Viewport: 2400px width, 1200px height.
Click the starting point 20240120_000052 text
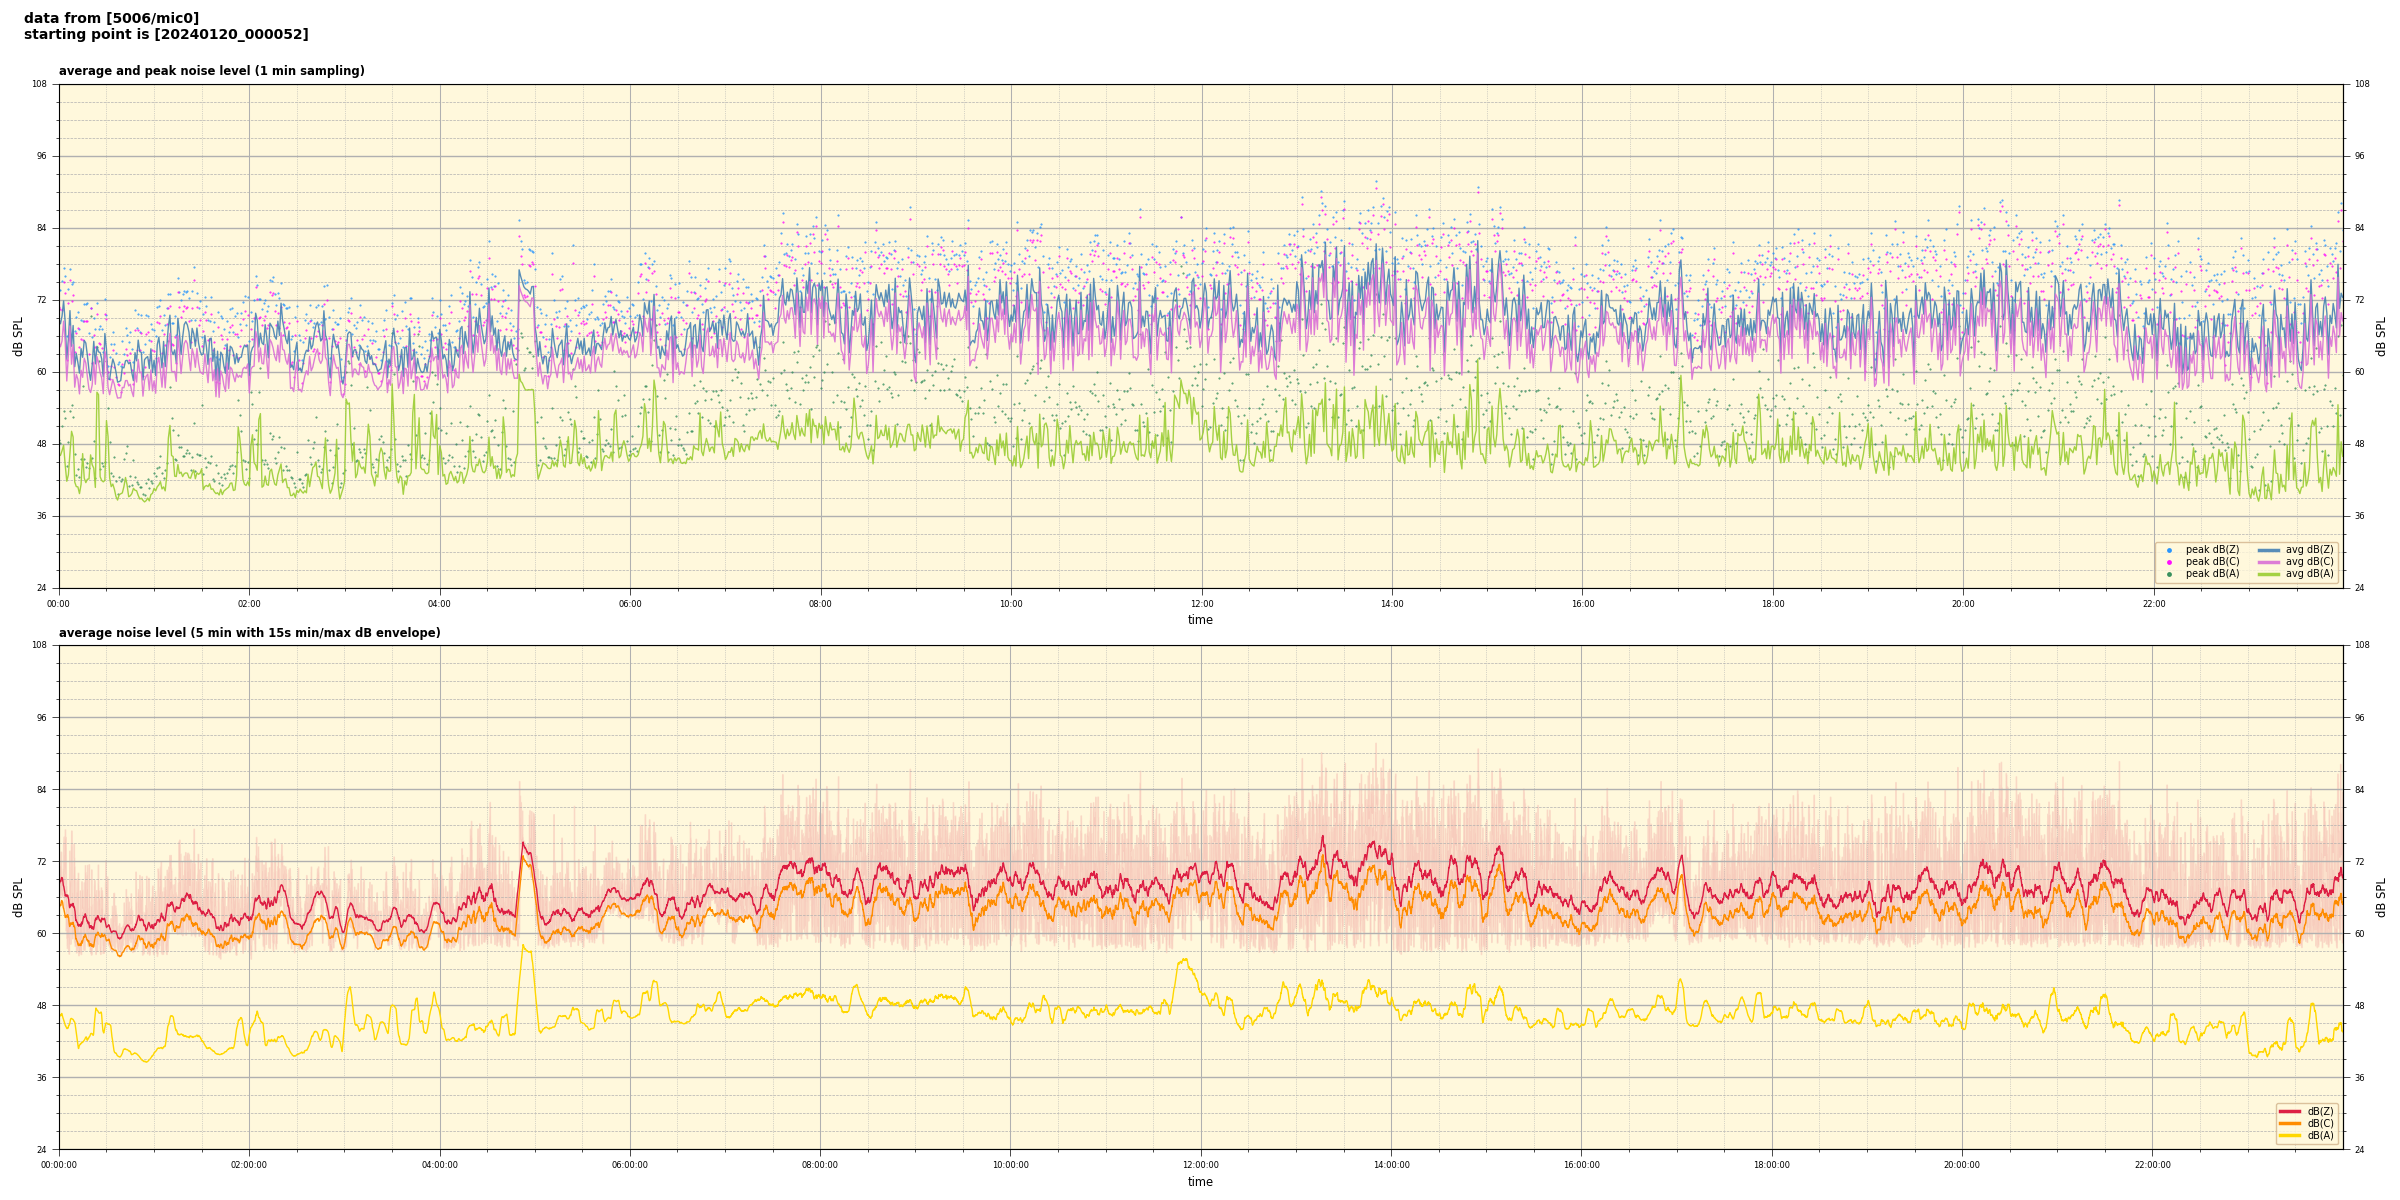point(166,35)
